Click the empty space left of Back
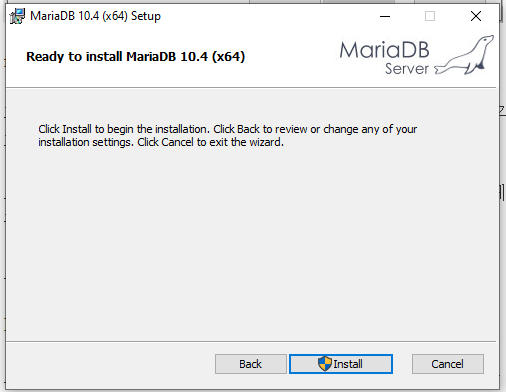 point(110,364)
